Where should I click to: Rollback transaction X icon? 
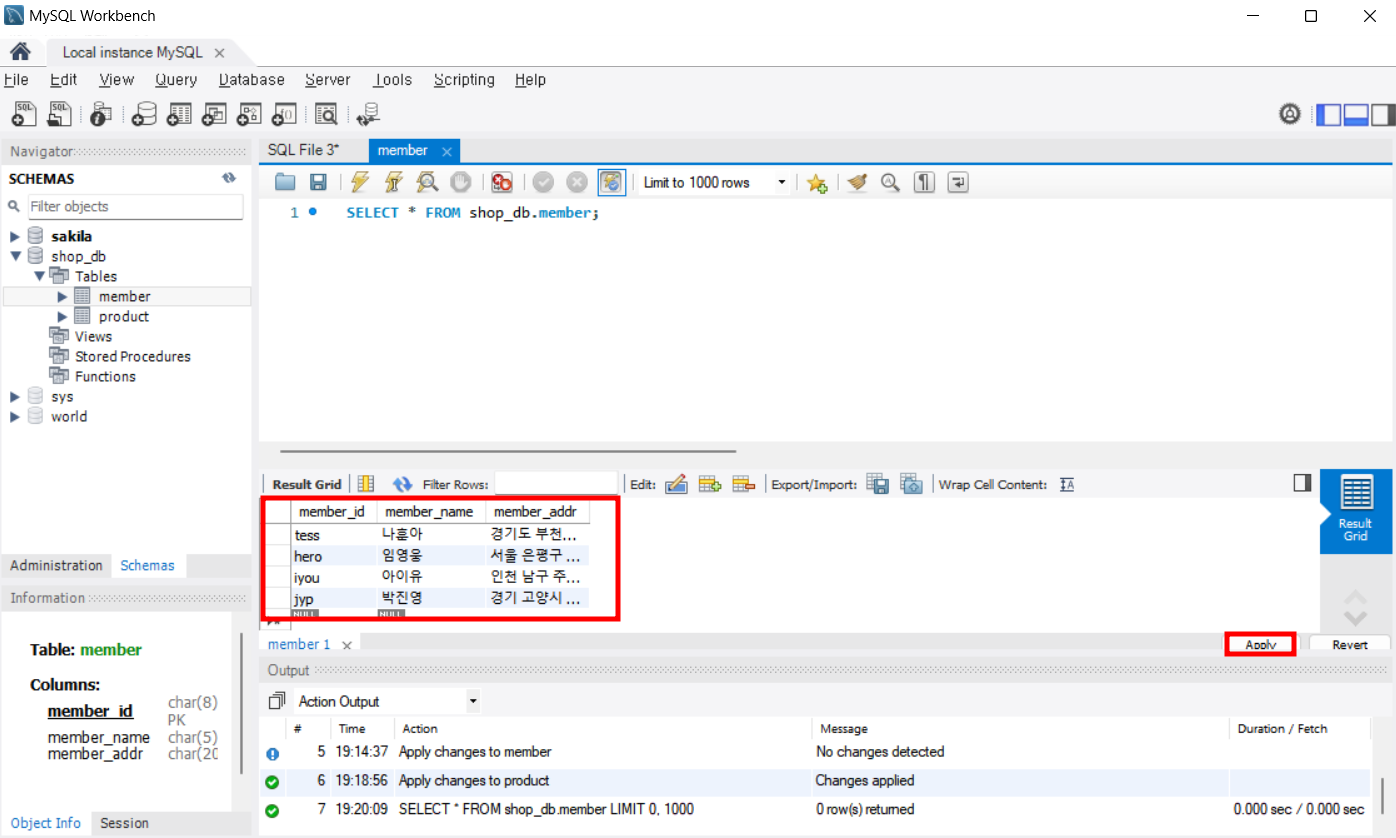click(x=577, y=182)
